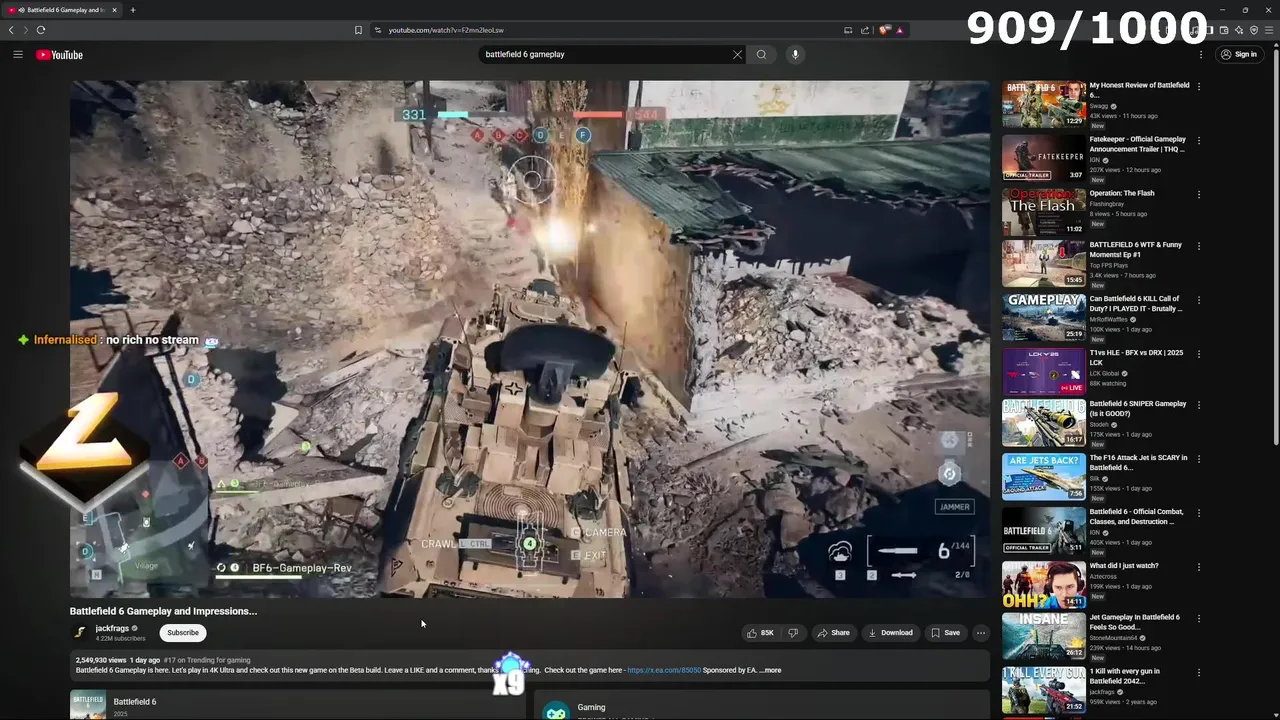Save the video to a playlist

[x=945, y=632]
